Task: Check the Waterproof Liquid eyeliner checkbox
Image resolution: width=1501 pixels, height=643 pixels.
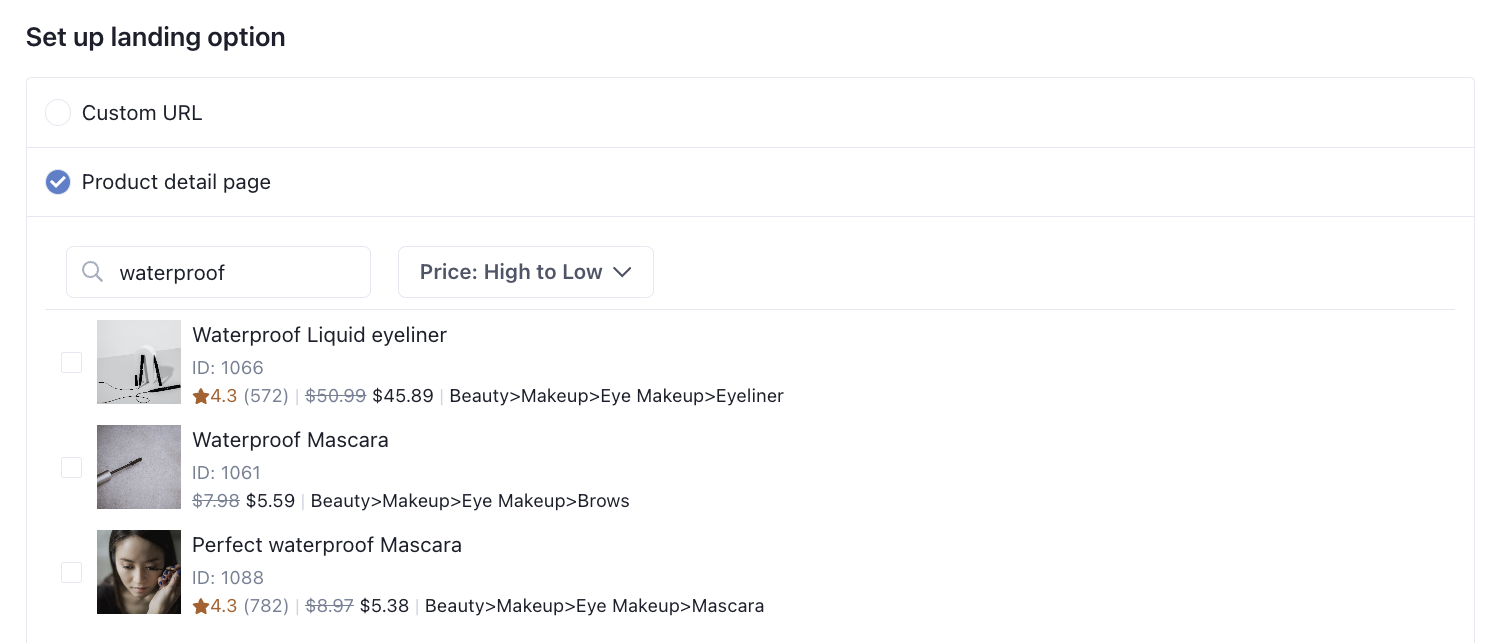Action: click(x=71, y=362)
